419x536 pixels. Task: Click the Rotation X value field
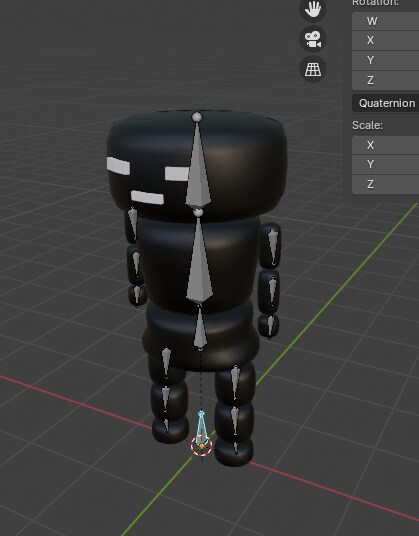coord(386,41)
